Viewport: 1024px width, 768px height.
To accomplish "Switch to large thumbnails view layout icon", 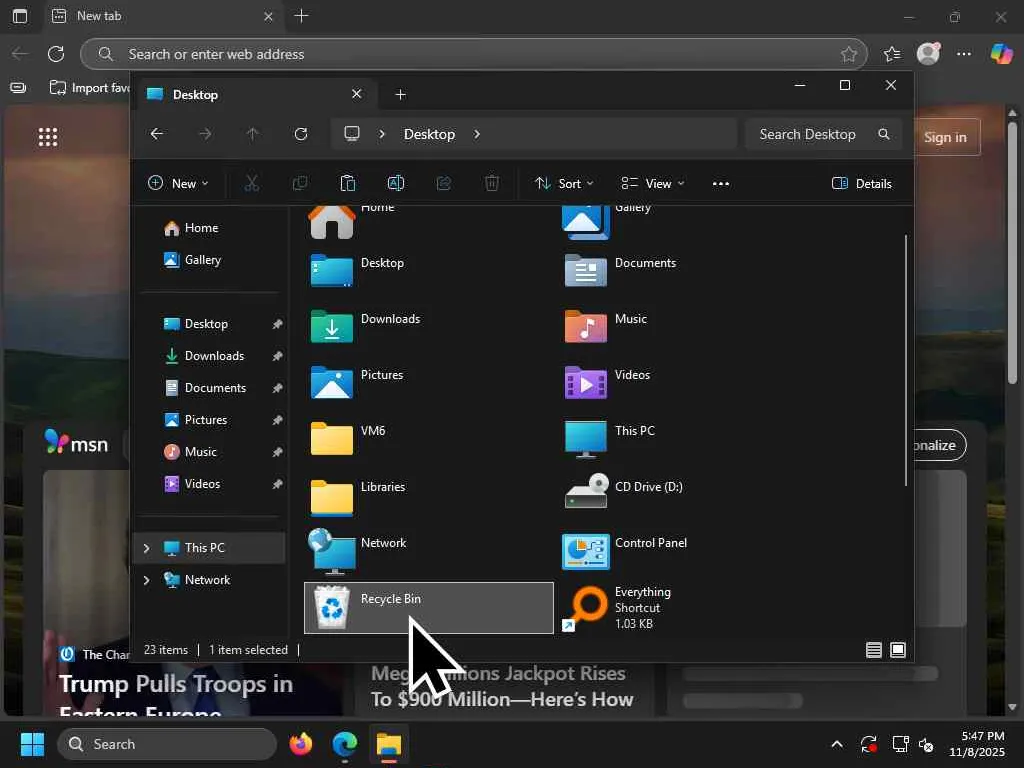I will pyautogui.click(x=898, y=650).
